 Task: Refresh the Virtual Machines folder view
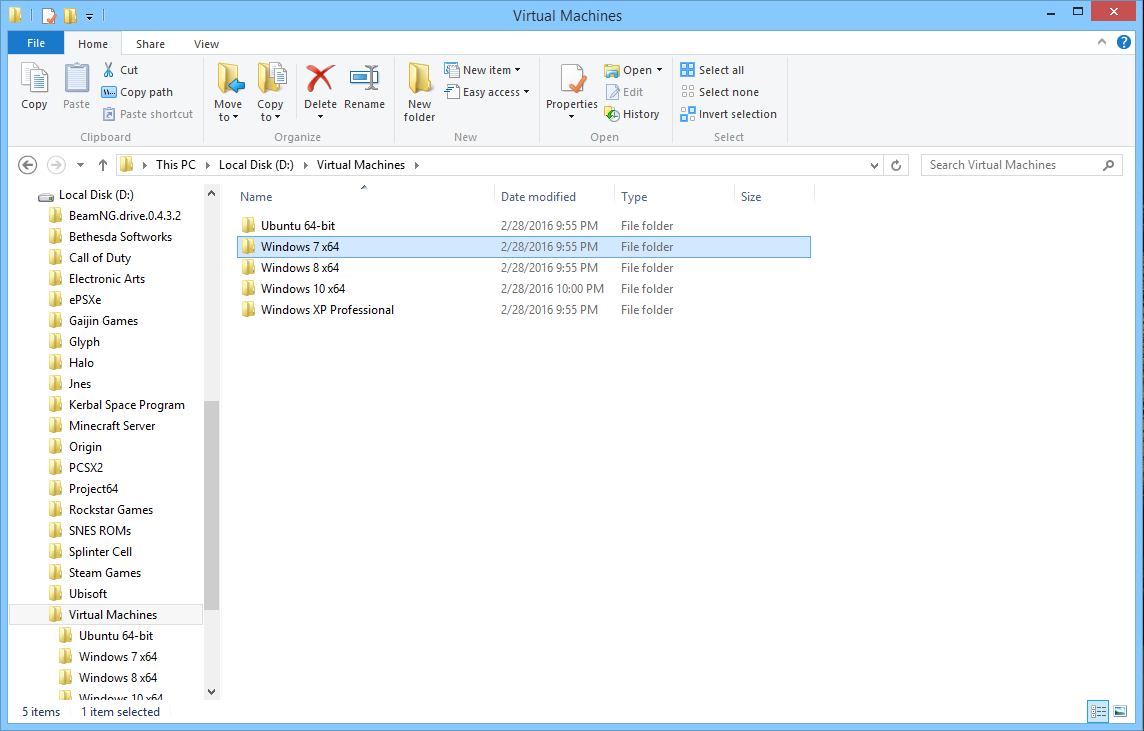coord(896,165)
